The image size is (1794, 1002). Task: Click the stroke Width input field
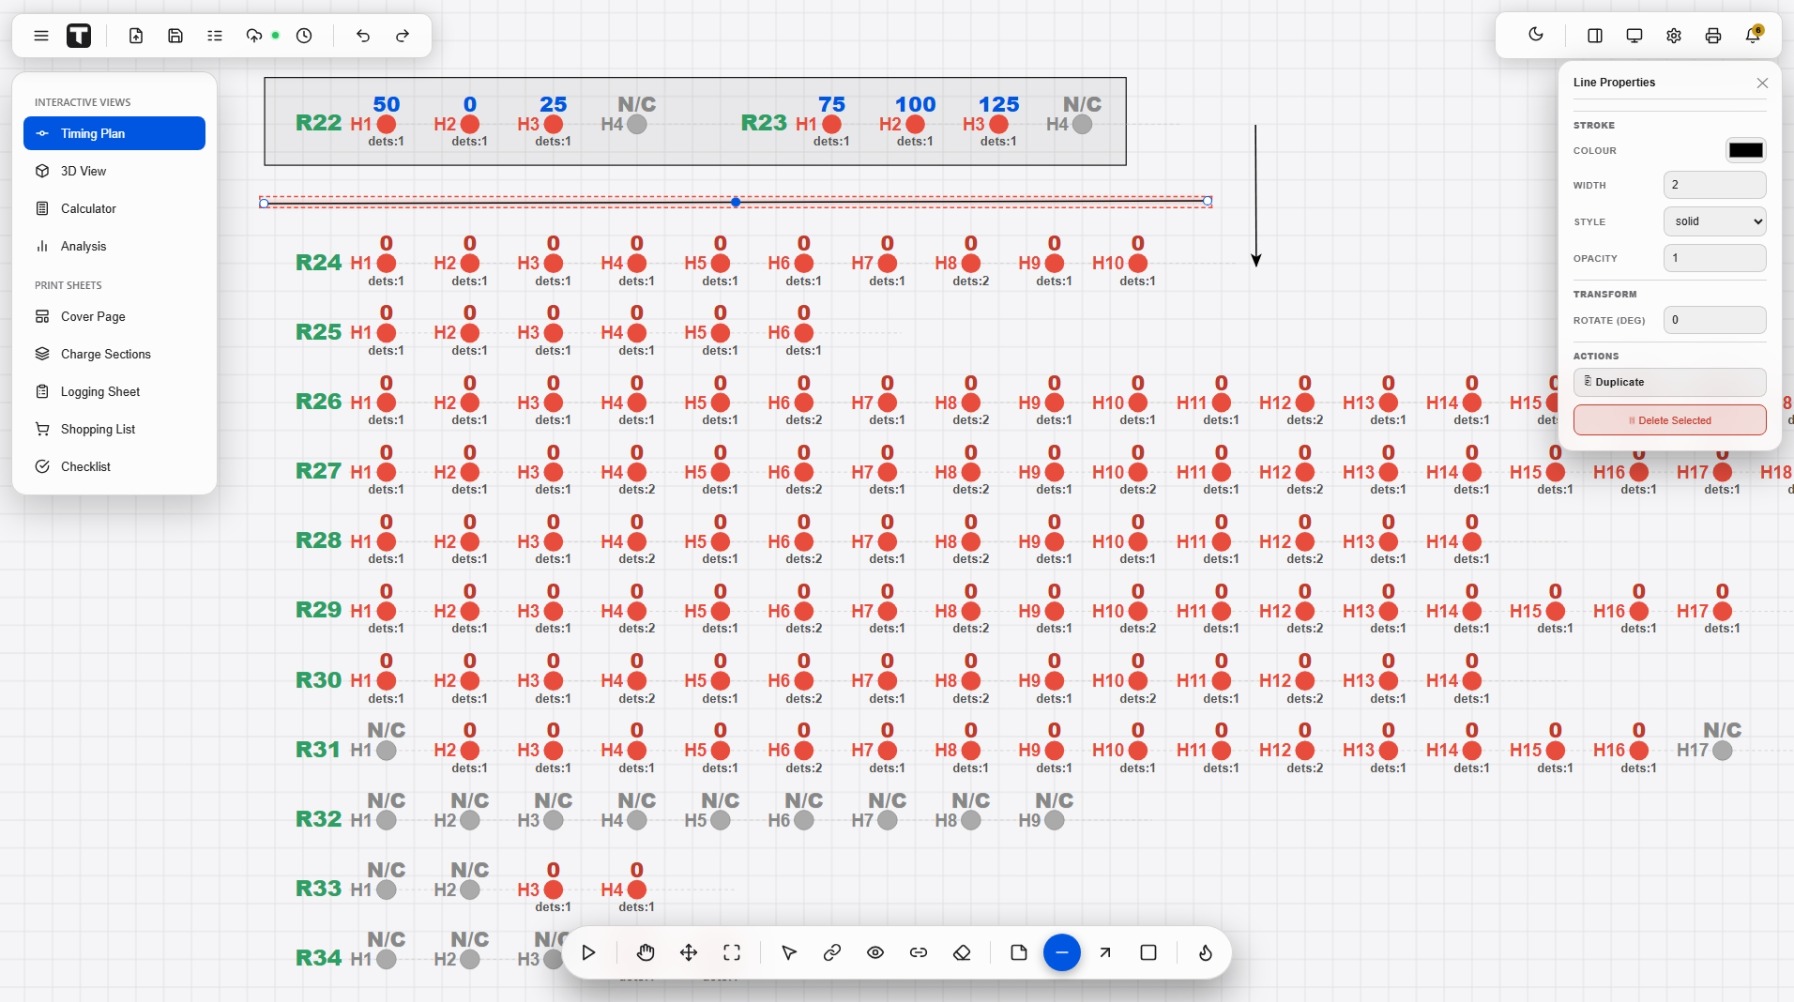point(1715,185)
